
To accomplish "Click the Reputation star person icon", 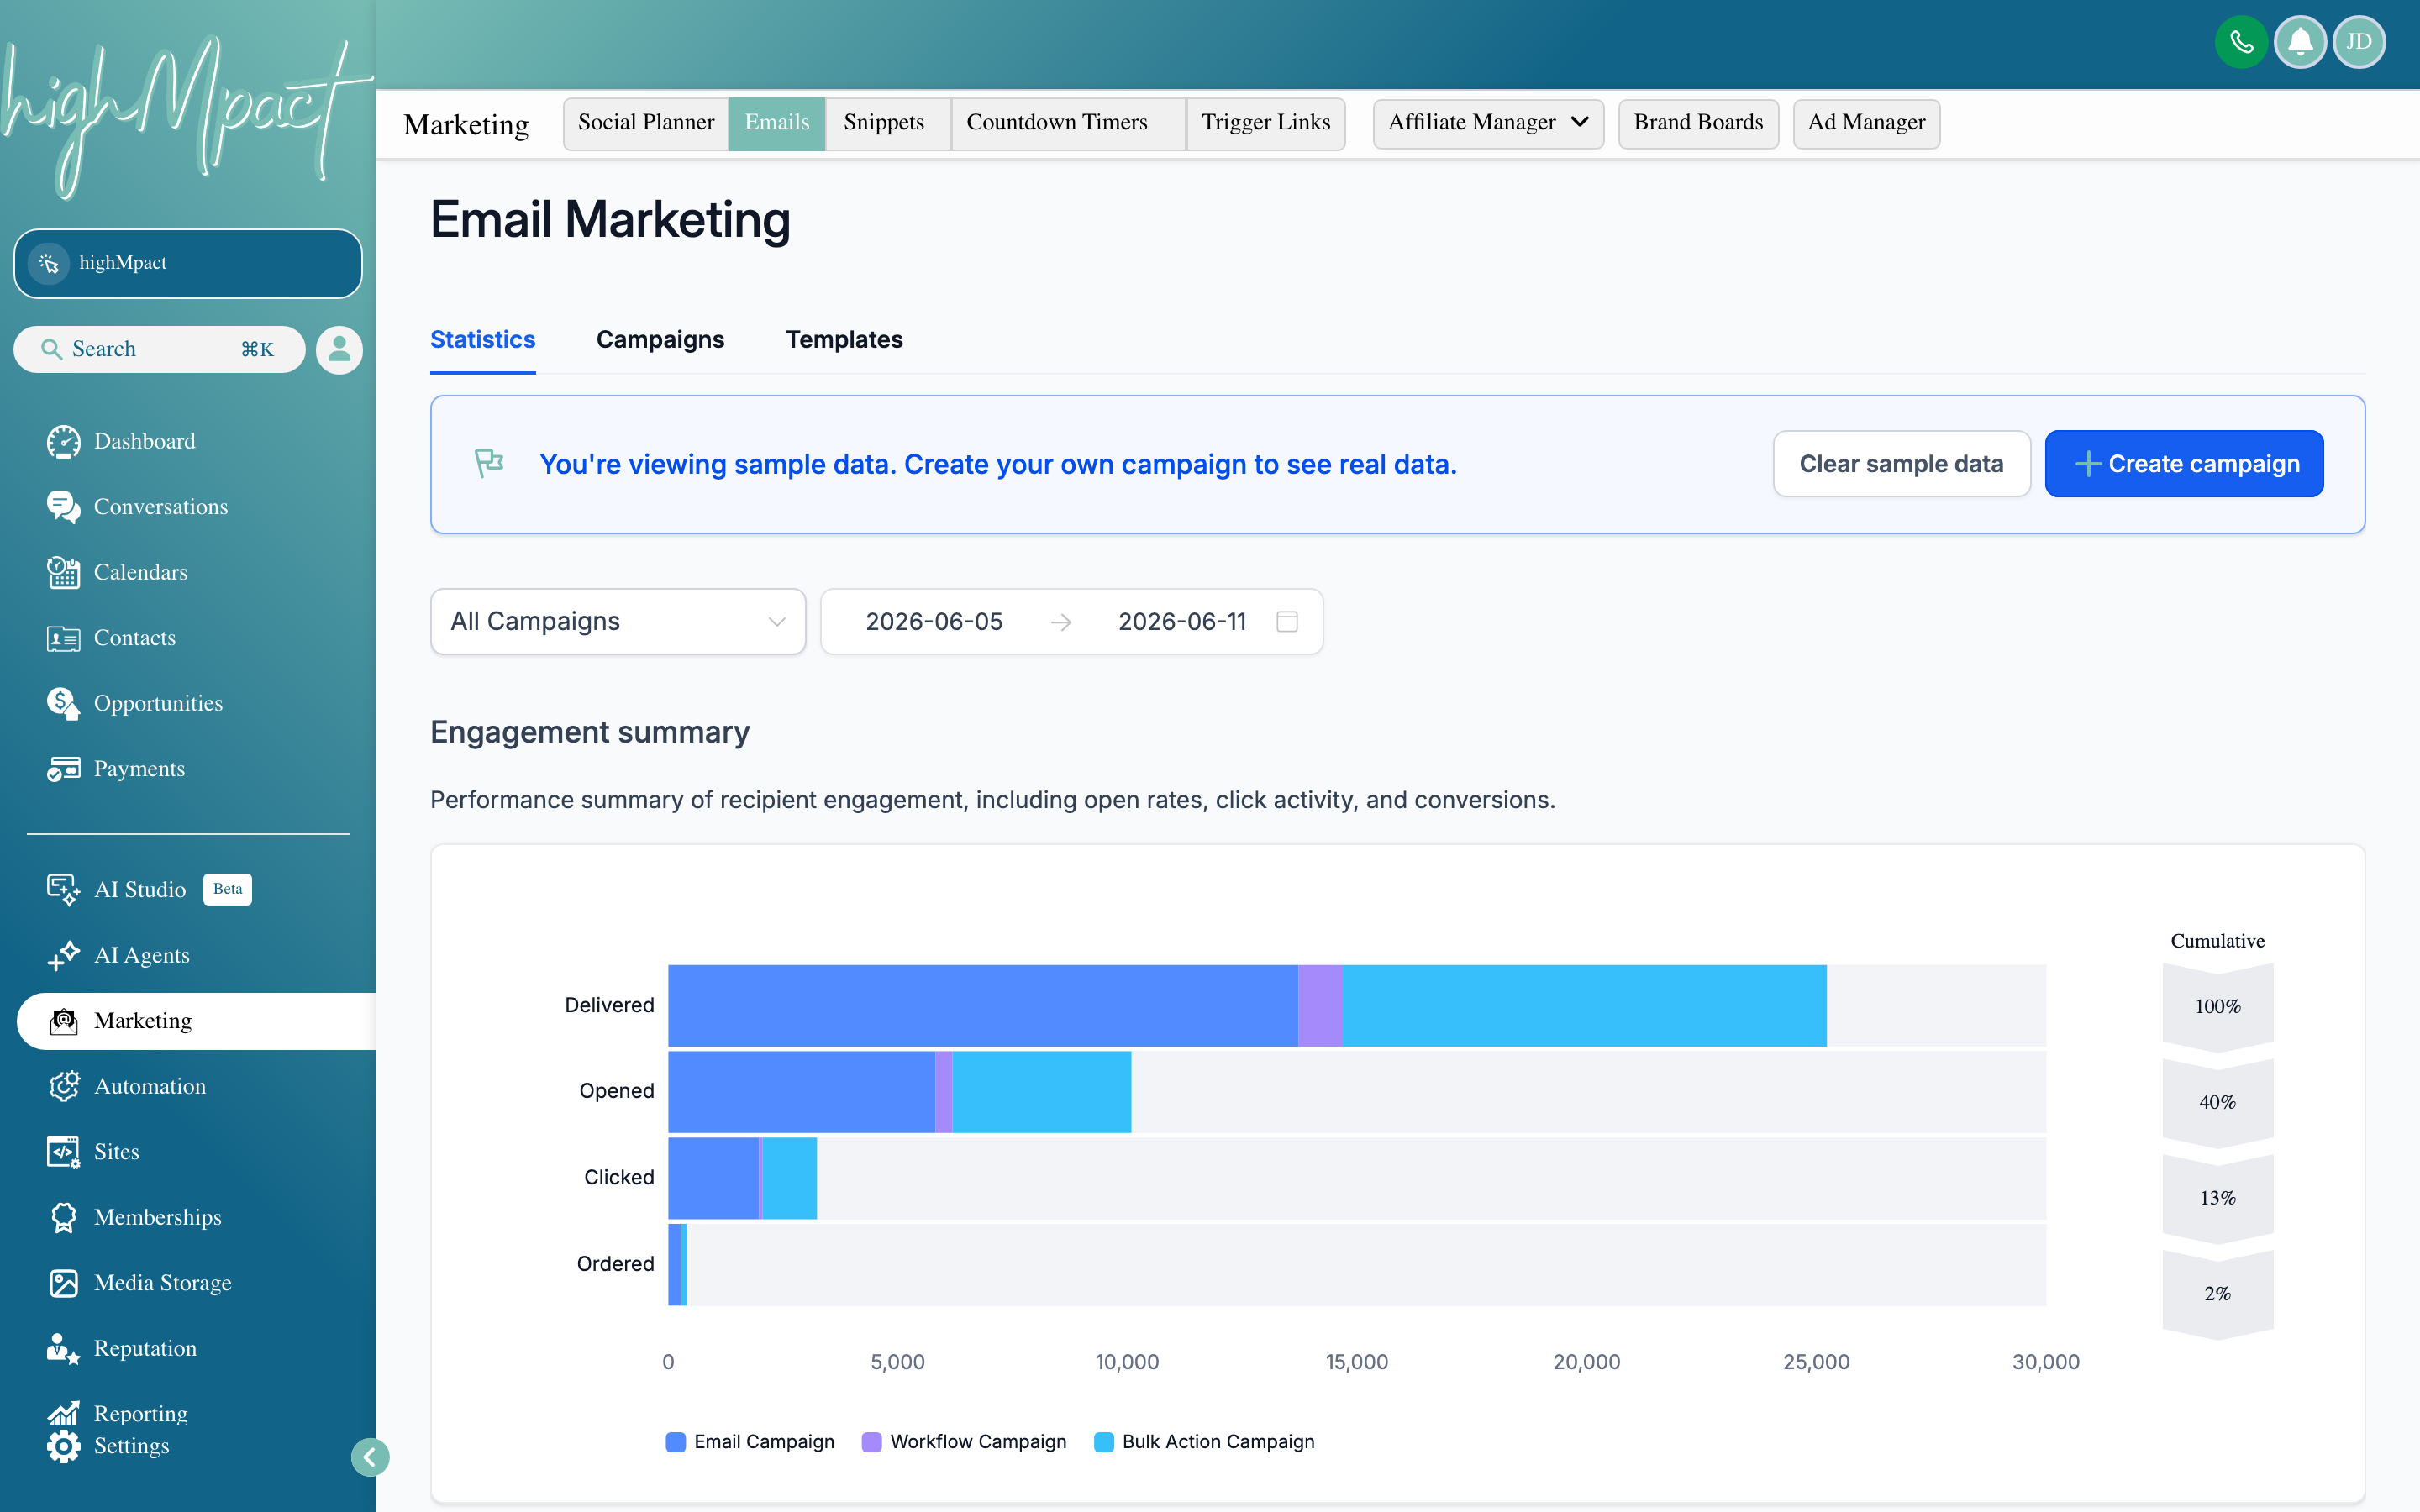I will (63, 1349).
